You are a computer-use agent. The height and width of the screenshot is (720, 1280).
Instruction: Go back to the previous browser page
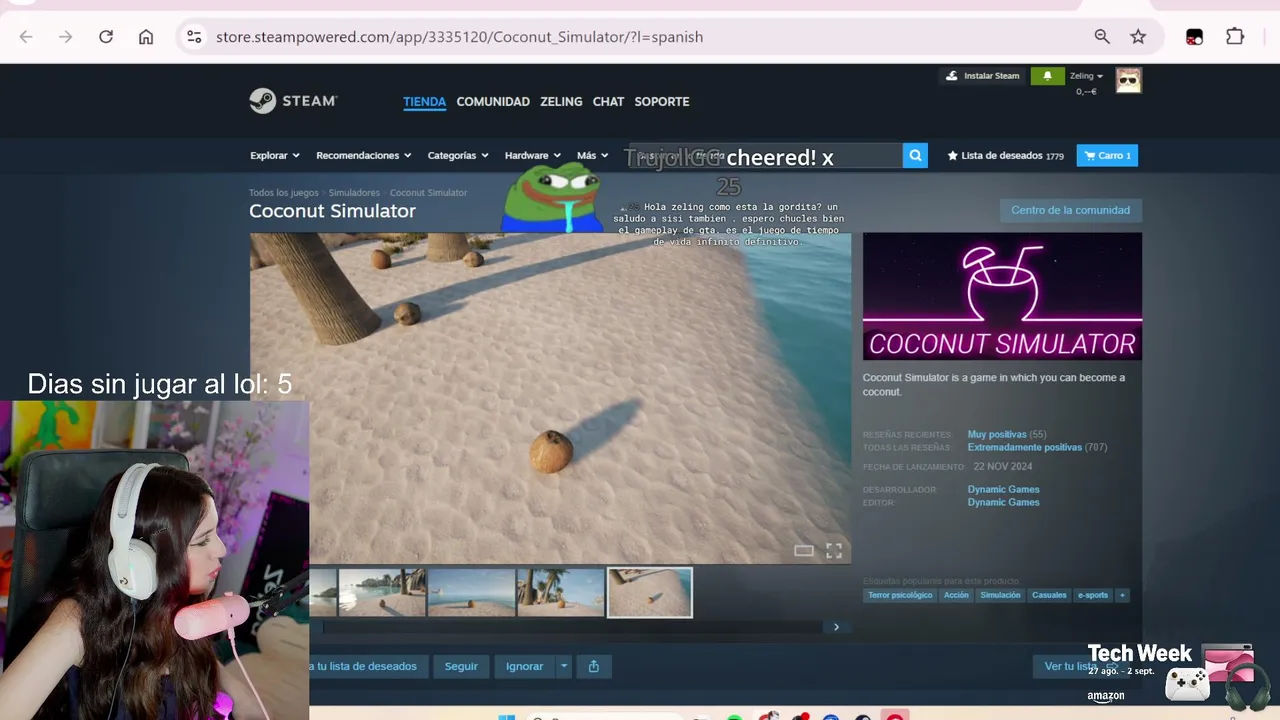tap(26, 37)
